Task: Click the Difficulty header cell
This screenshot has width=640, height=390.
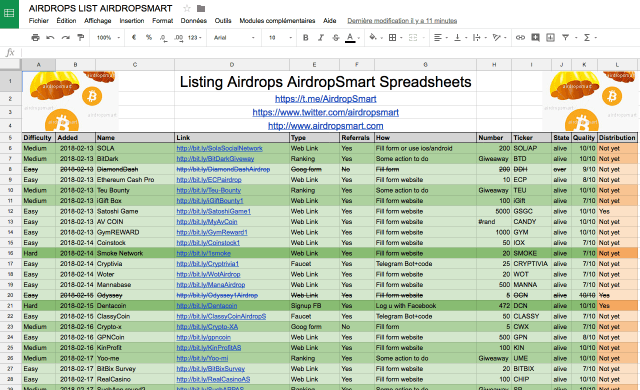Action: pyautogui.click(x=38, y=137)
